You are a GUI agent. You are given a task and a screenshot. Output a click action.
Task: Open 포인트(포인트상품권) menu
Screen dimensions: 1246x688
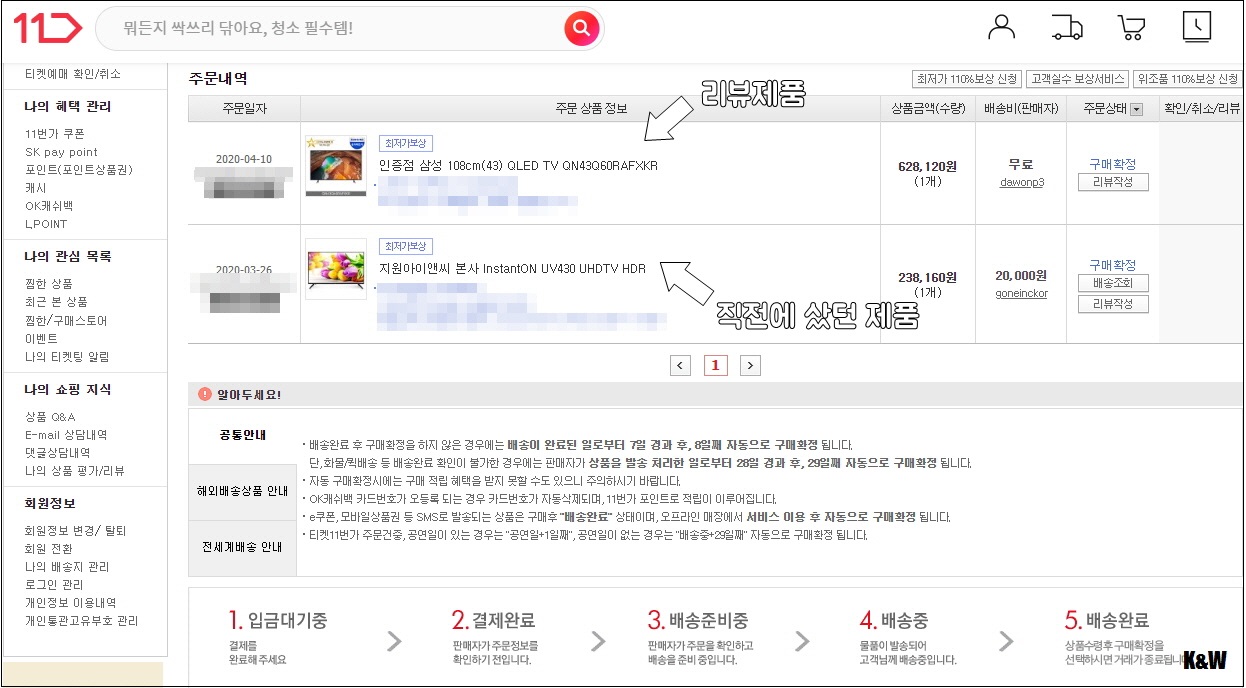(79, 170)
